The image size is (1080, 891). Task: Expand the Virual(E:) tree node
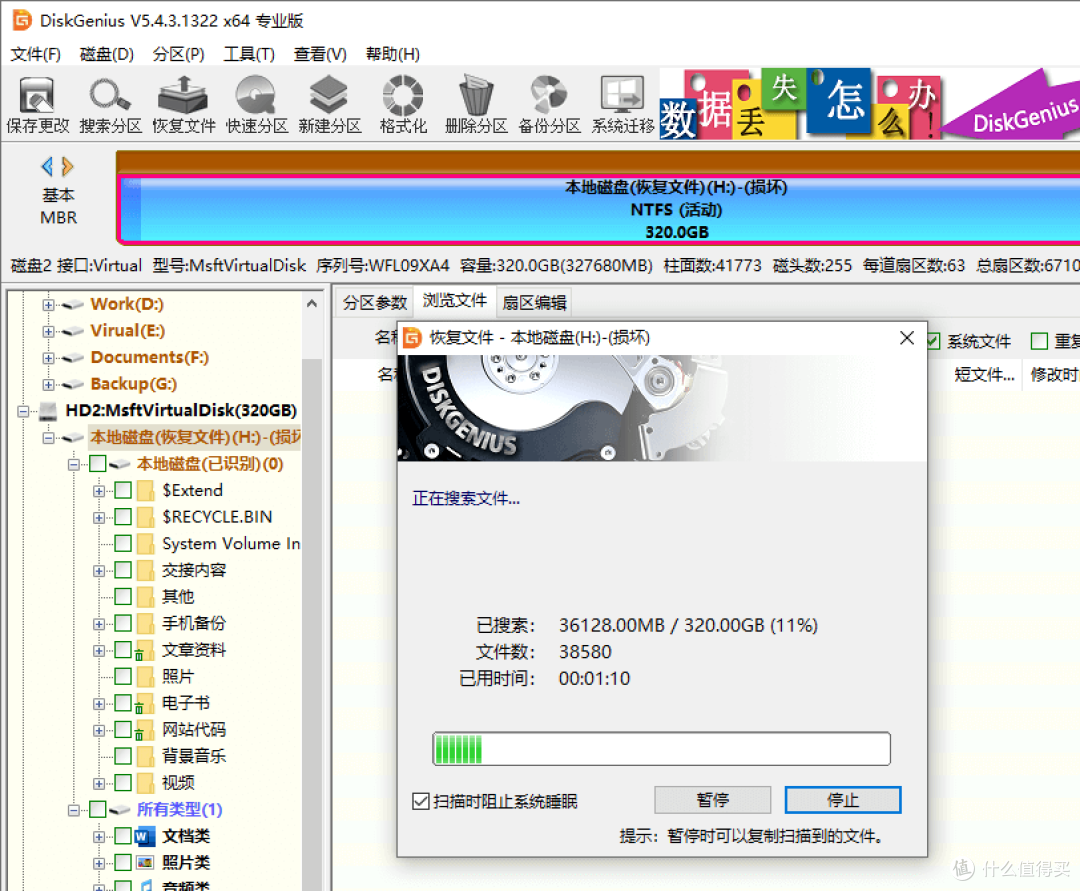[48, 332]
